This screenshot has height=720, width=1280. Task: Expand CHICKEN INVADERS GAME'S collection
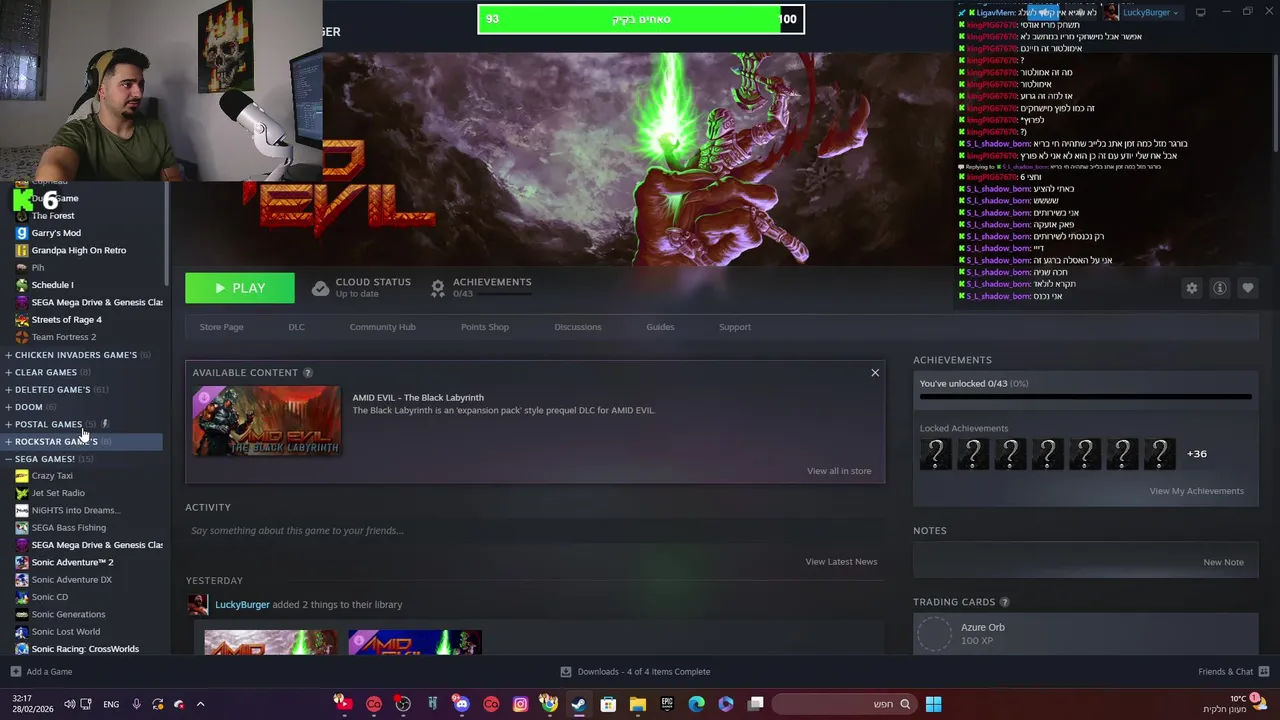click(x=9, y=355)
